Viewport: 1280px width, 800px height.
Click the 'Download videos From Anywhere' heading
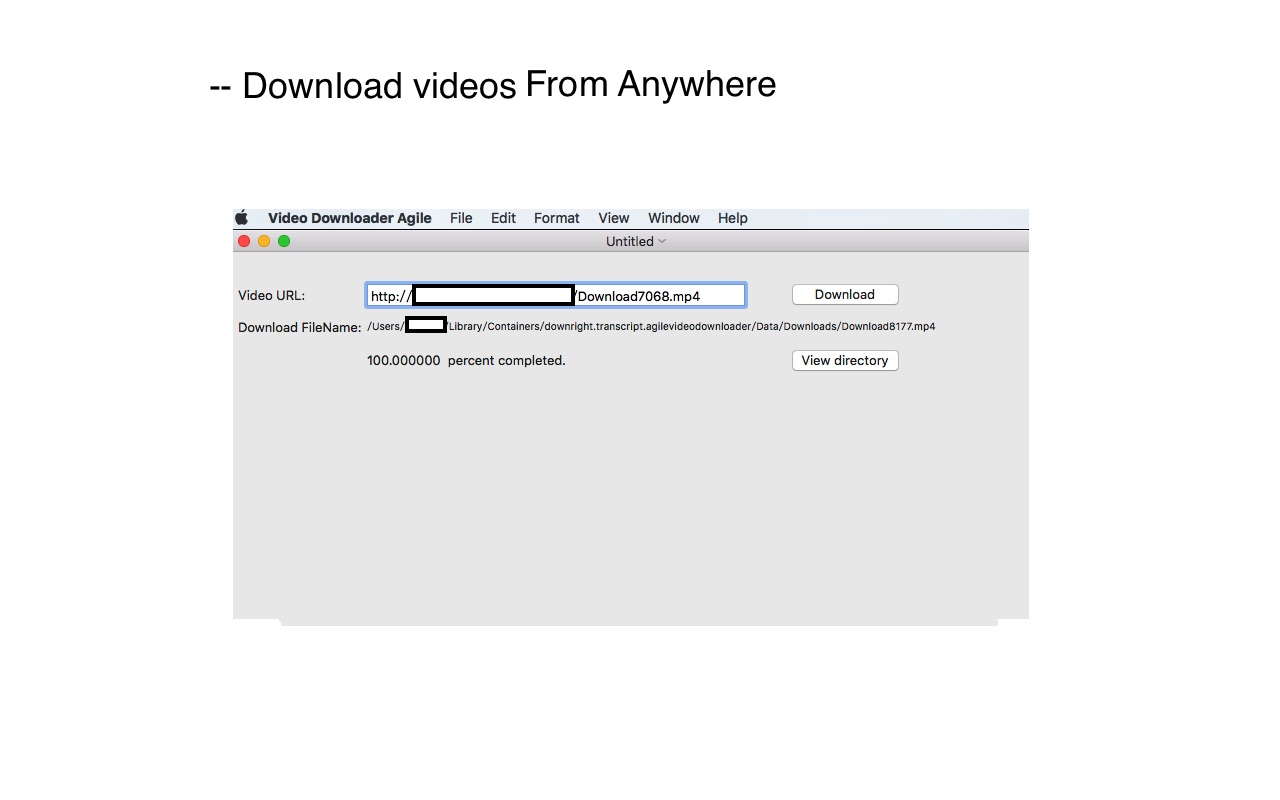point(493,85)
